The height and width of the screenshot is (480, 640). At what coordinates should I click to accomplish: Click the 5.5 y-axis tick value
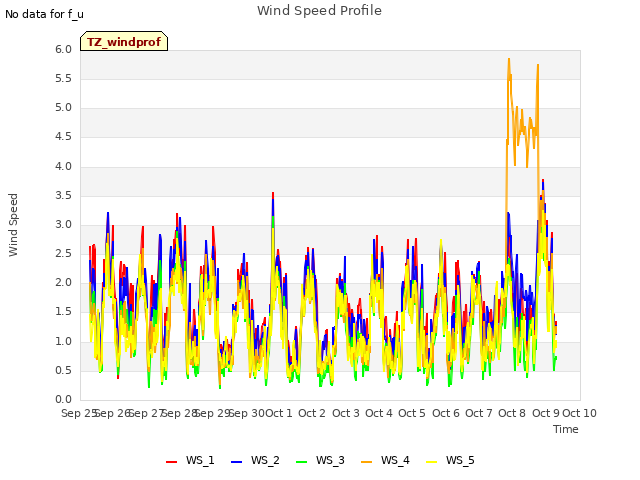click(63, 78)
